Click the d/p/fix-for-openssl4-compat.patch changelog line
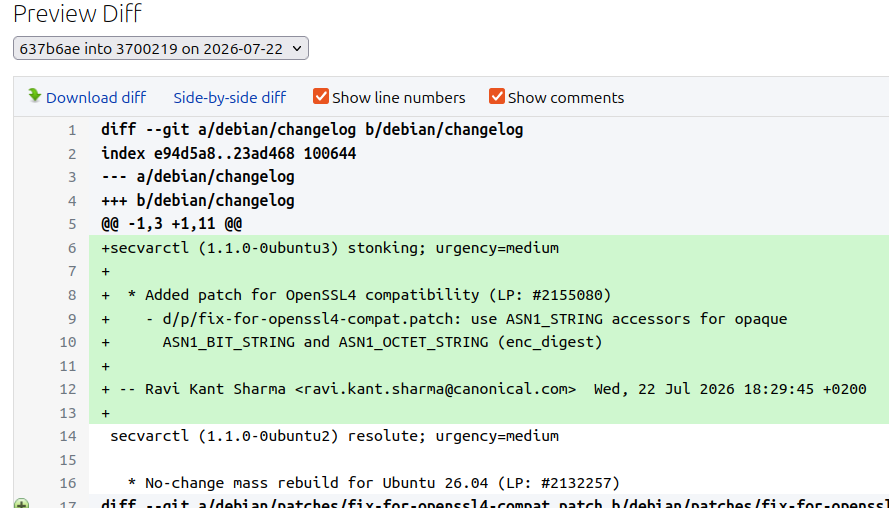 click(444, 319)
